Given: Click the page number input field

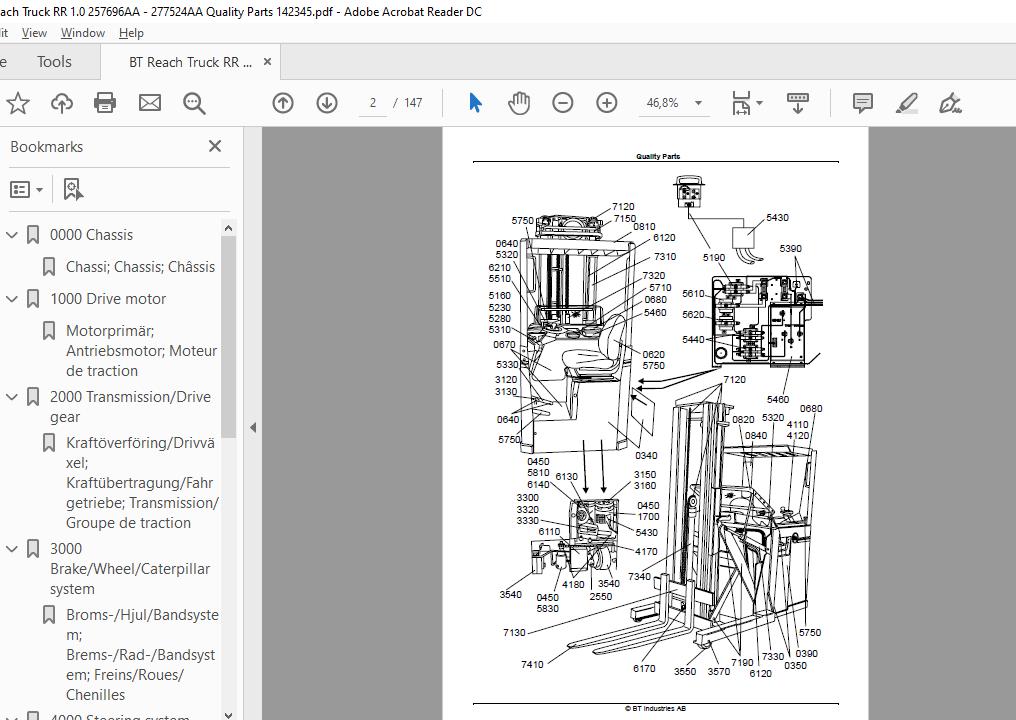Looking at the screenshot, I should click(x=372, y=103).
